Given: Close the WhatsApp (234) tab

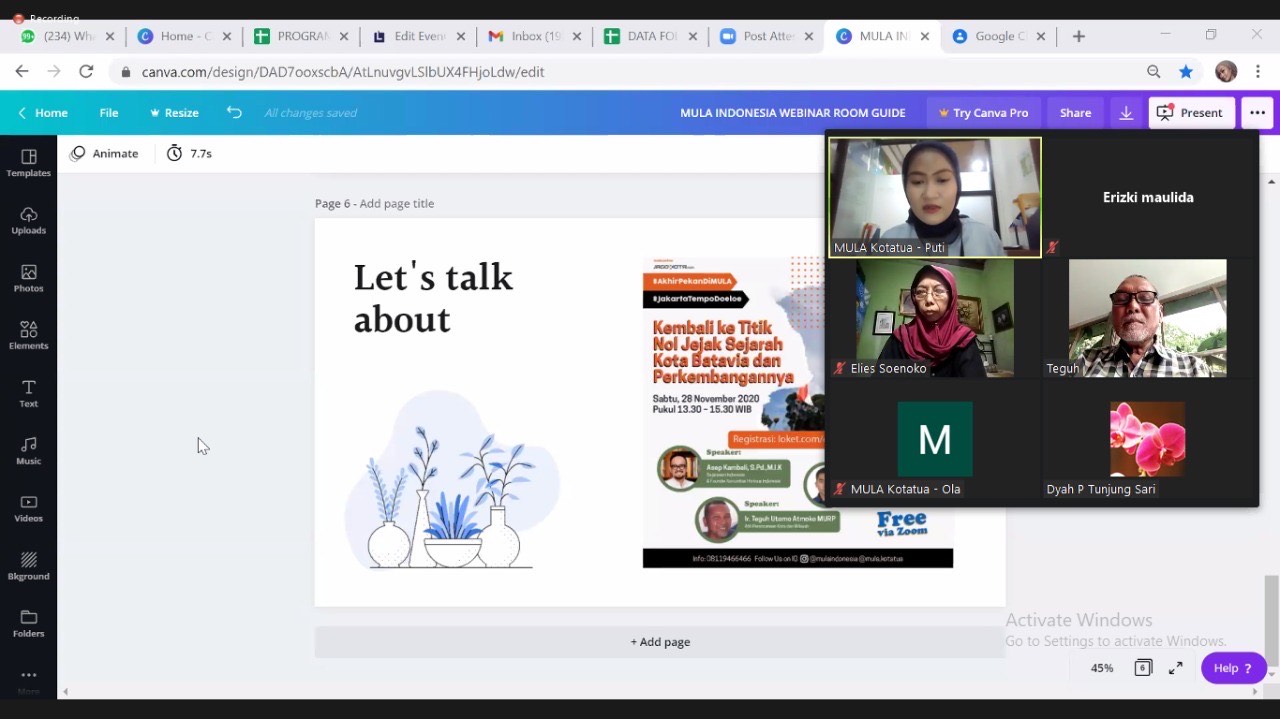Looking at the screenshot, I should click(110, 36).
